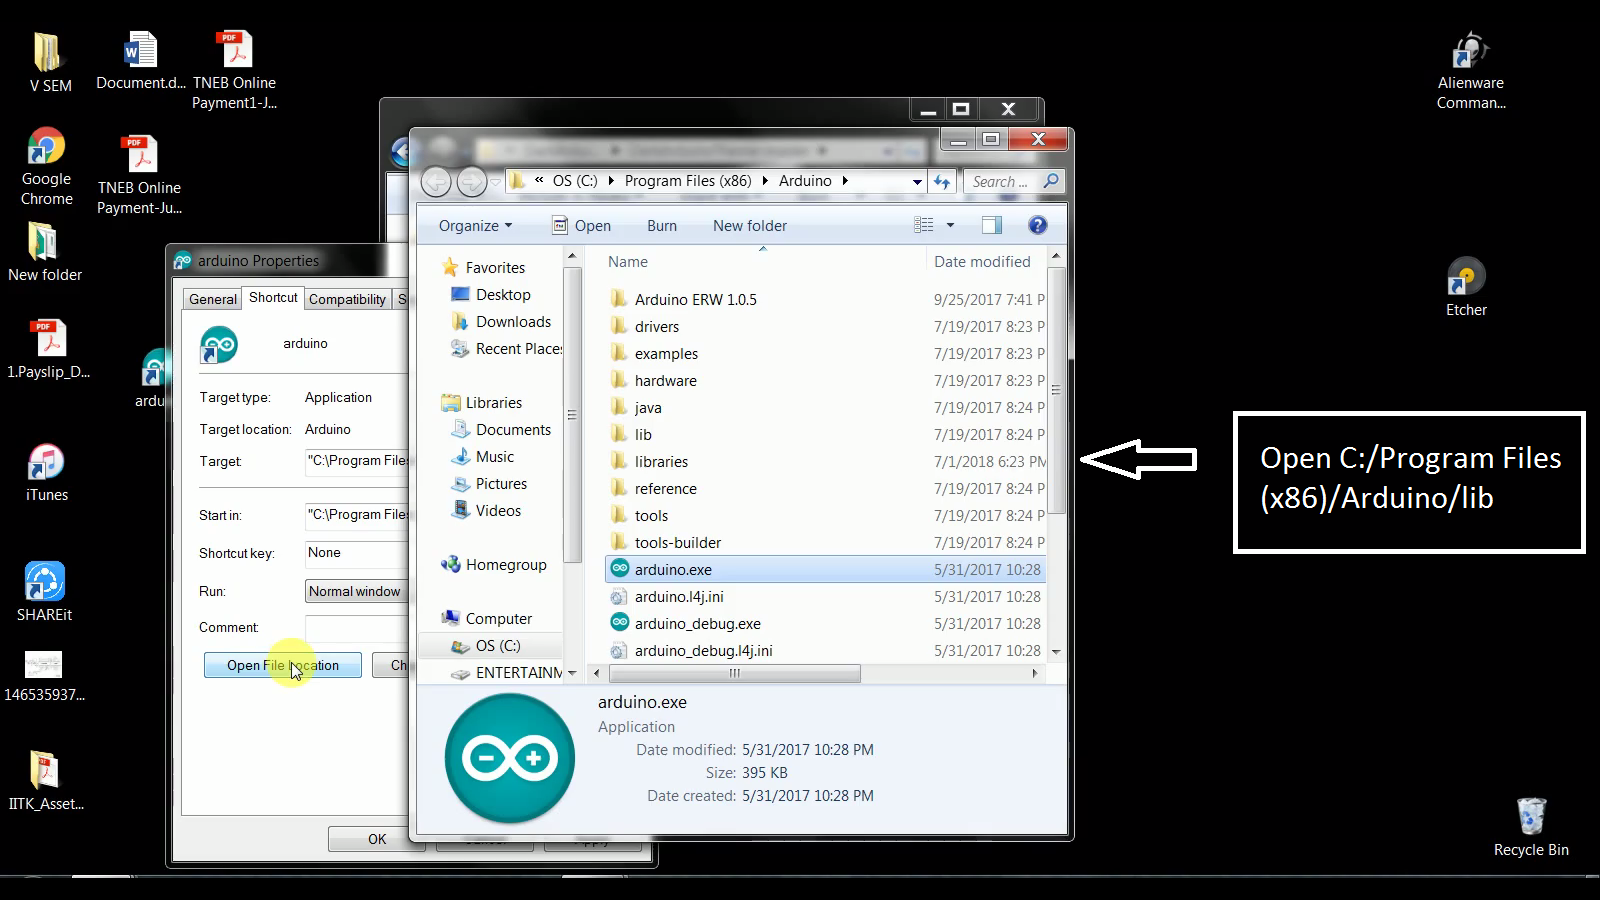
Task: Switch to the Compatibility tab
Action: pyautogui.click(x=347, y=298)
